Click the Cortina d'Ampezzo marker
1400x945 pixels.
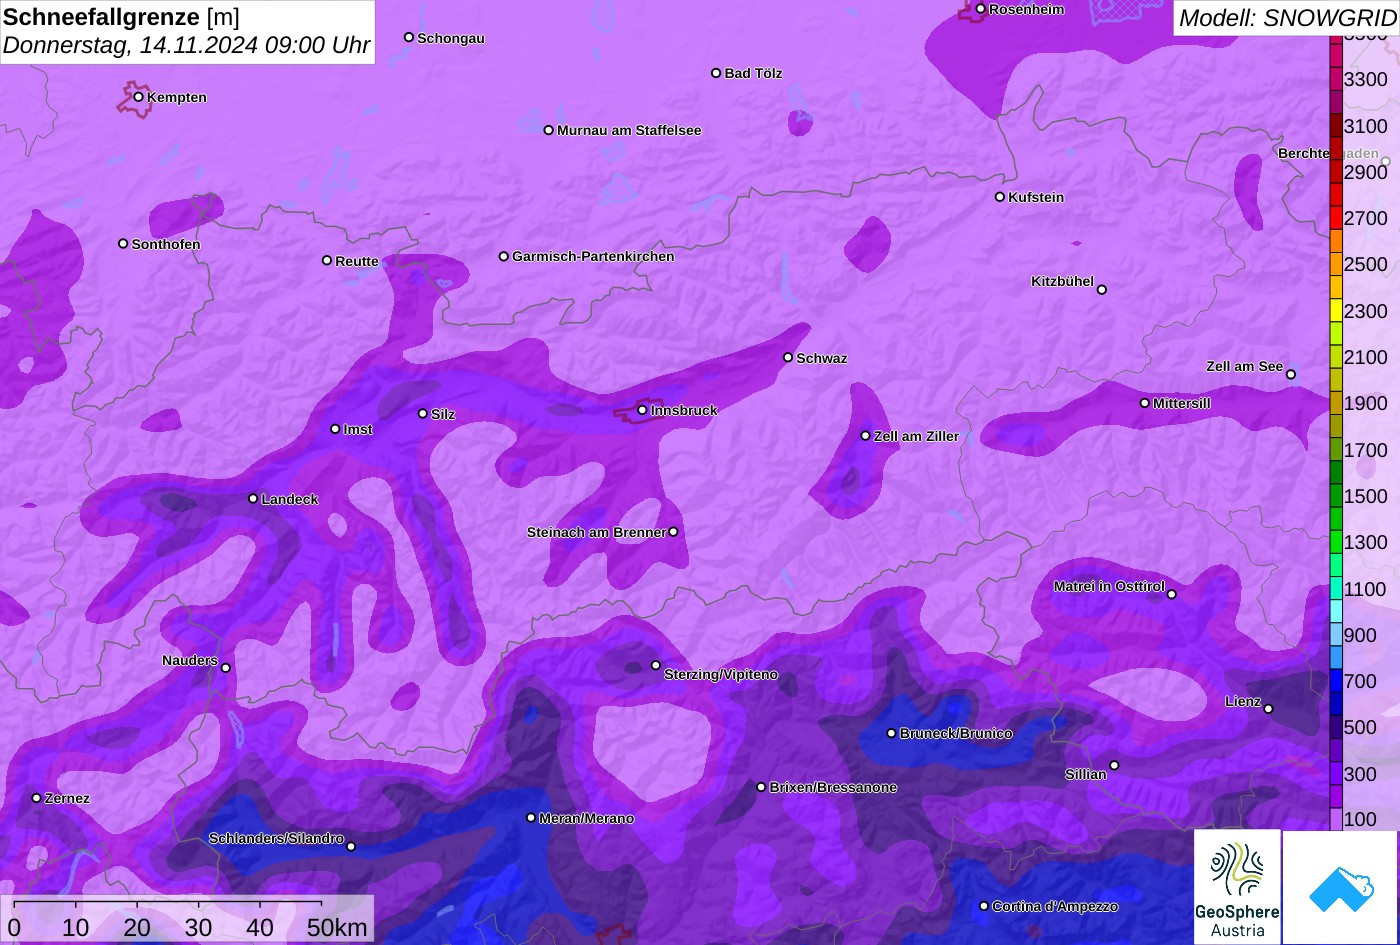pyautogui.click(x=983, y=906)
